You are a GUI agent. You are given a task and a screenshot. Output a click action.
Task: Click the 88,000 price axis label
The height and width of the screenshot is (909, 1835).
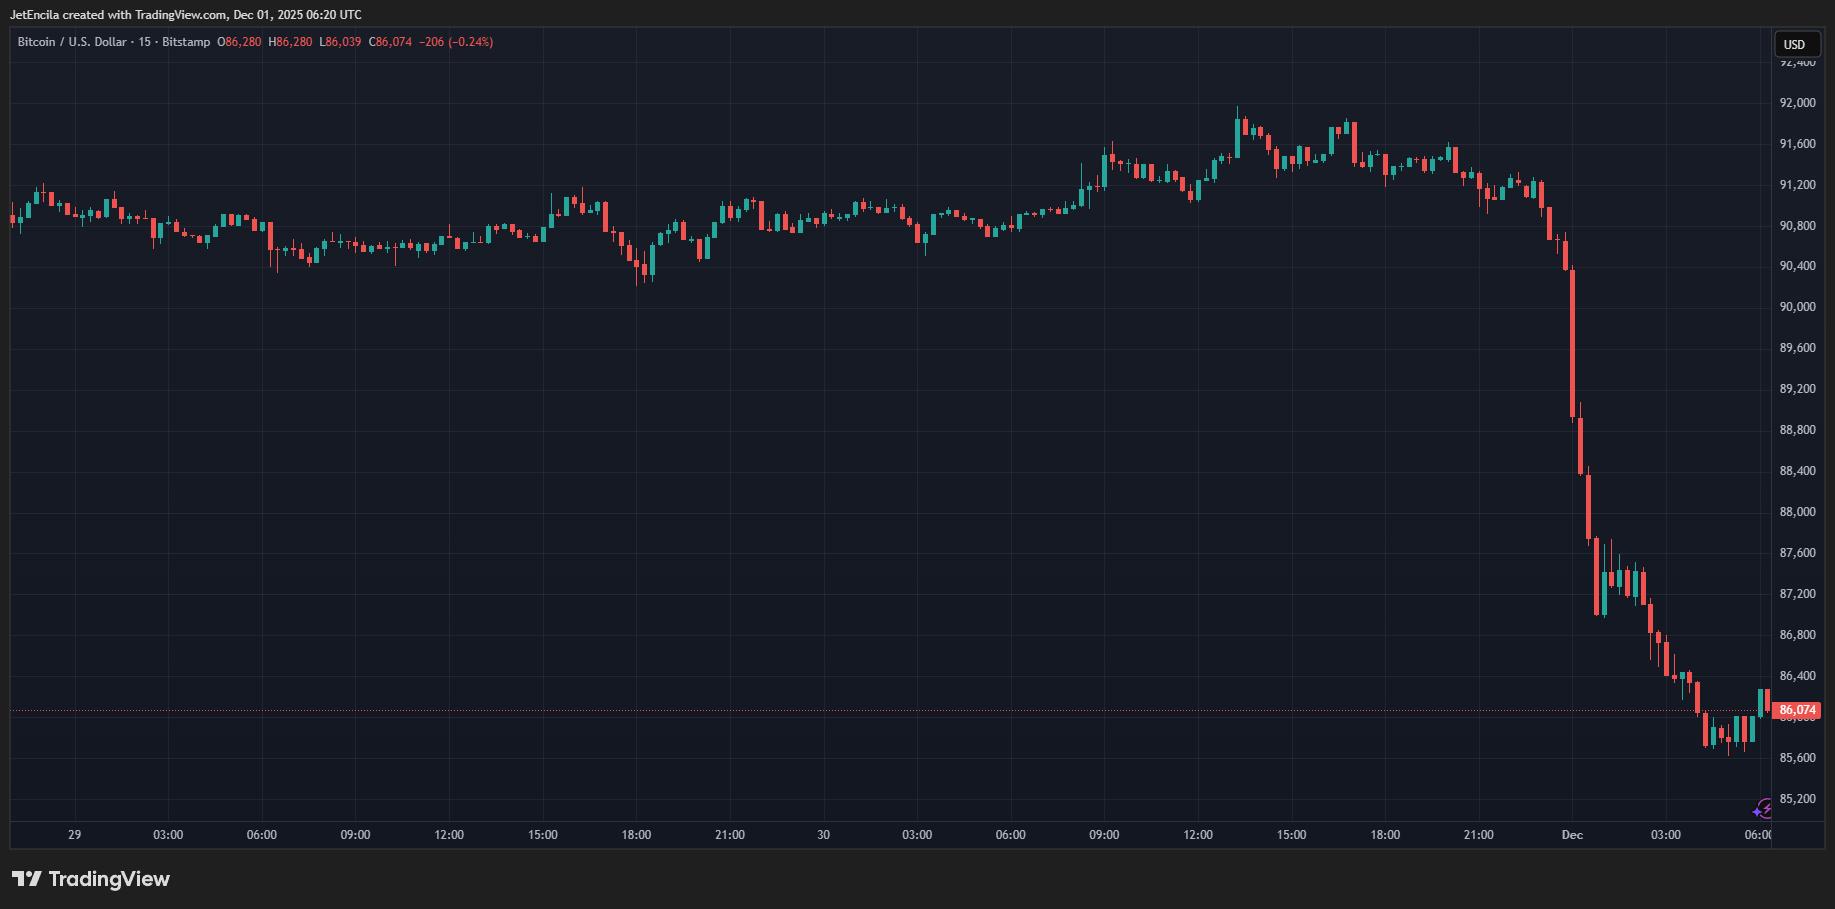click(1796, 512)
